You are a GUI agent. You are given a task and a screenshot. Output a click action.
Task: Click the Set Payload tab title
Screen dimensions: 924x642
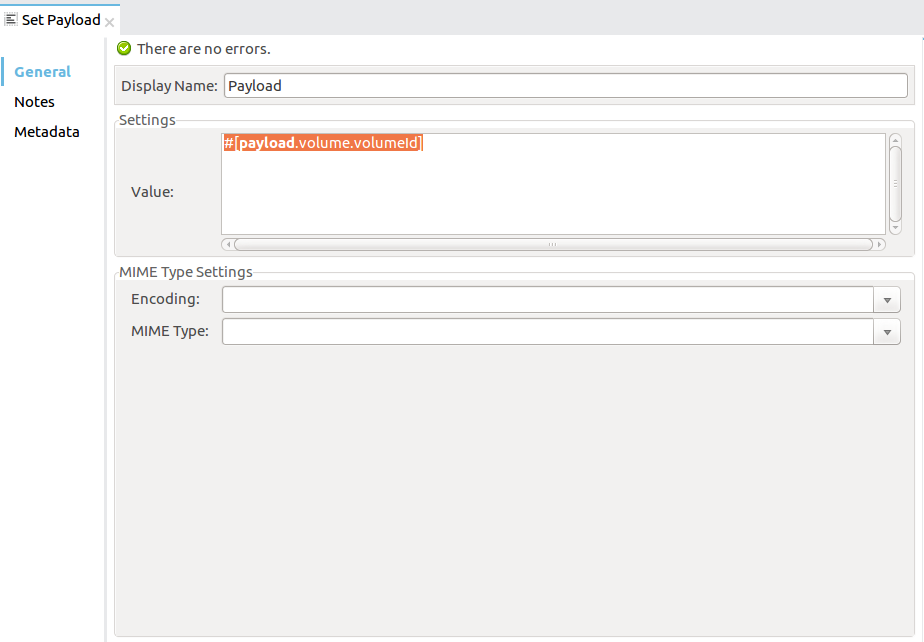pyautogui.click(x=61, y=20)
